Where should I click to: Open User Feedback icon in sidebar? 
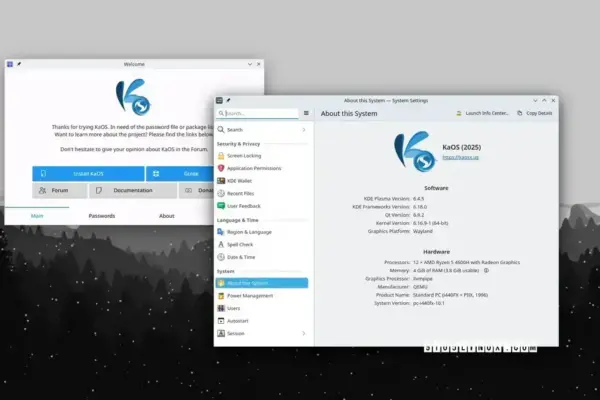221,206
